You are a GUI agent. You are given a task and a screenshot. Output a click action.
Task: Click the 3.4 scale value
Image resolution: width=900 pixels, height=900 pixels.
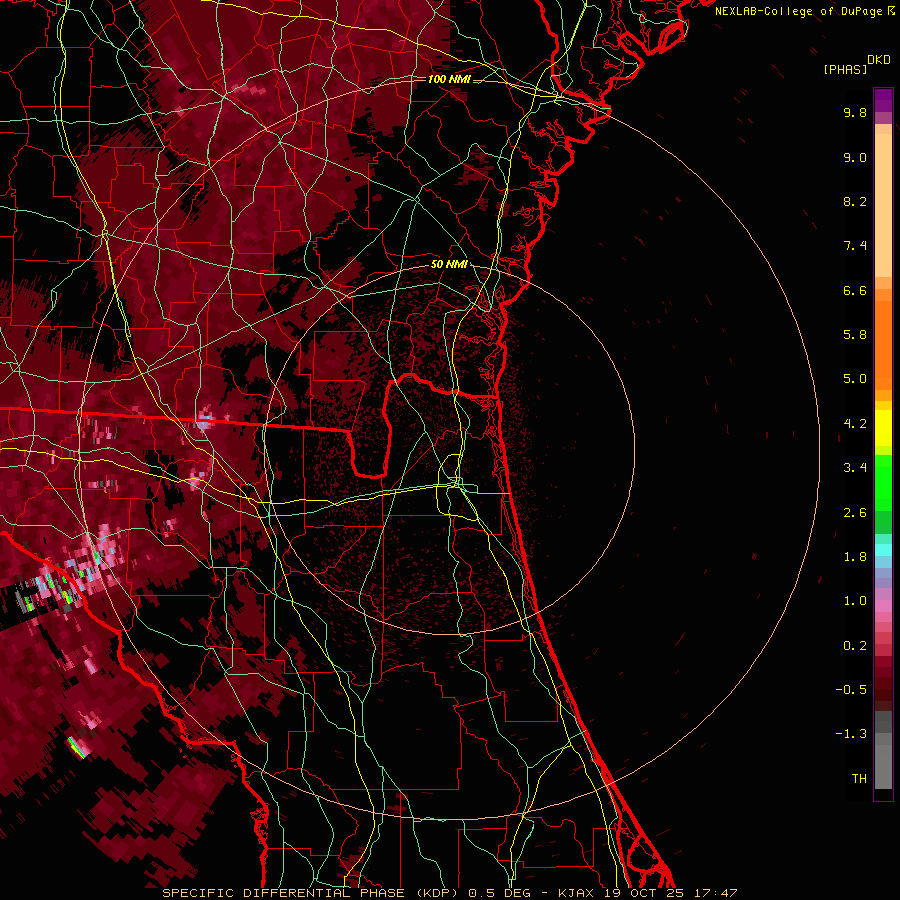(855, 468)
